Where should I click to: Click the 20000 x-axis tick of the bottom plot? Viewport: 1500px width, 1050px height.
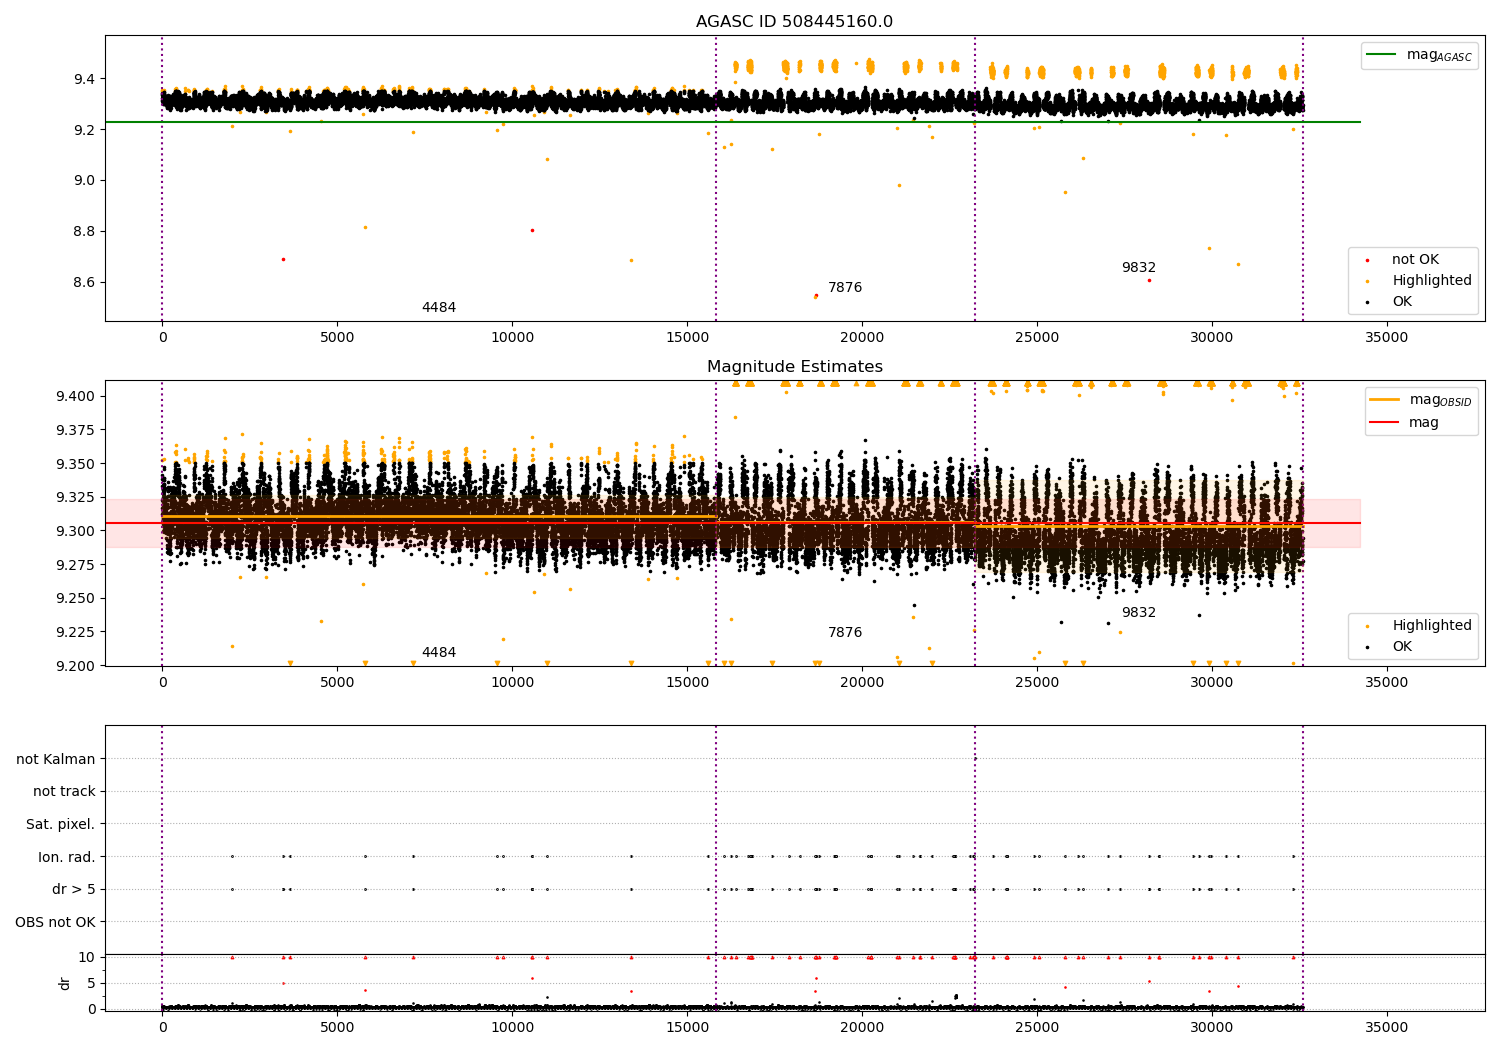[862, 1027]
